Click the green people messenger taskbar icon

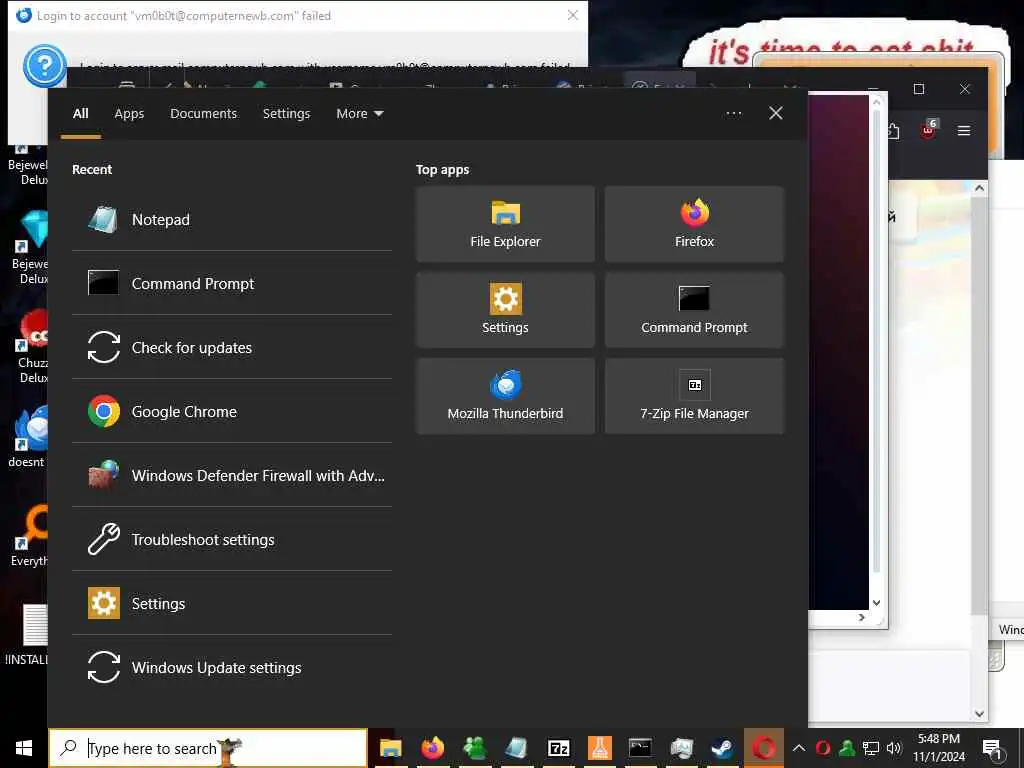click(x=474, y=748)
